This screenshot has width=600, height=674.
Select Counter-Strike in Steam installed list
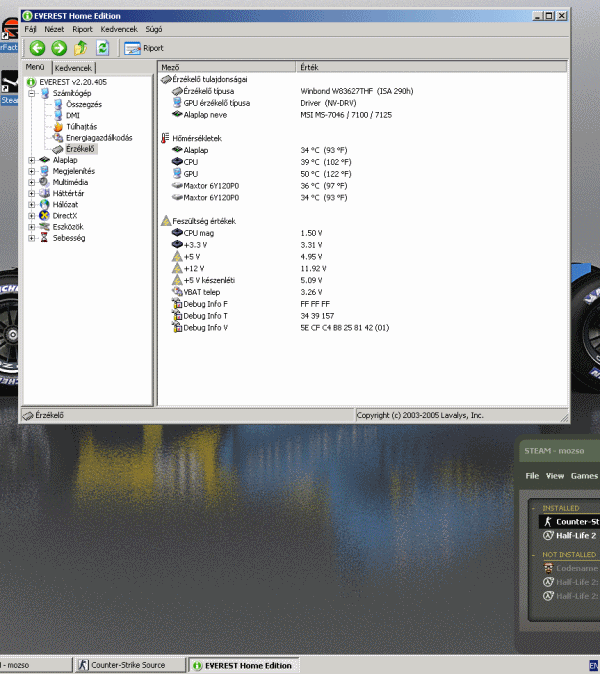click(570, 522)
